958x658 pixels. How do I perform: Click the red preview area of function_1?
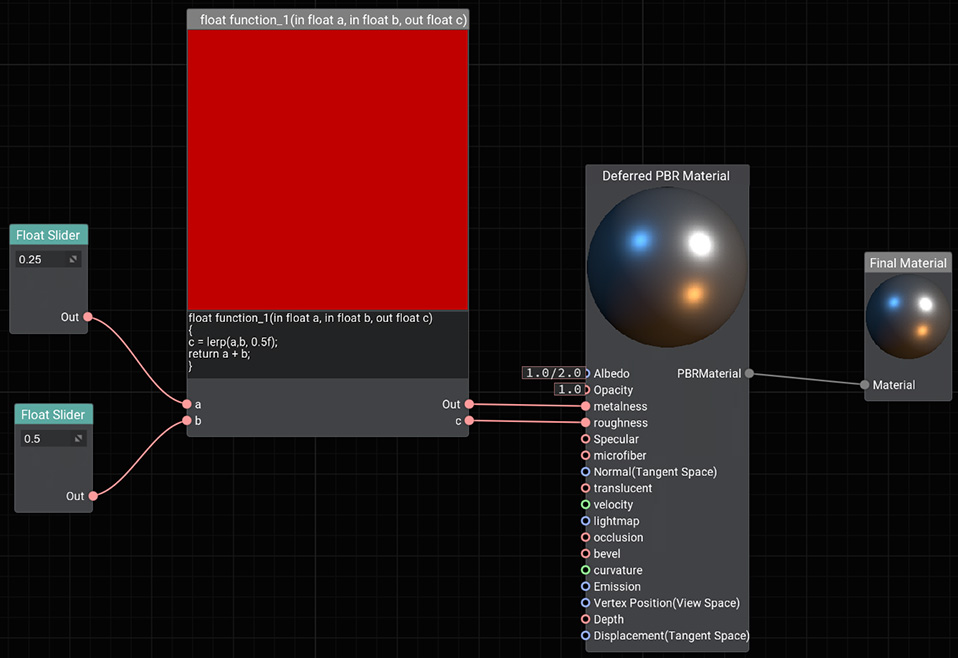pos(327,170)
